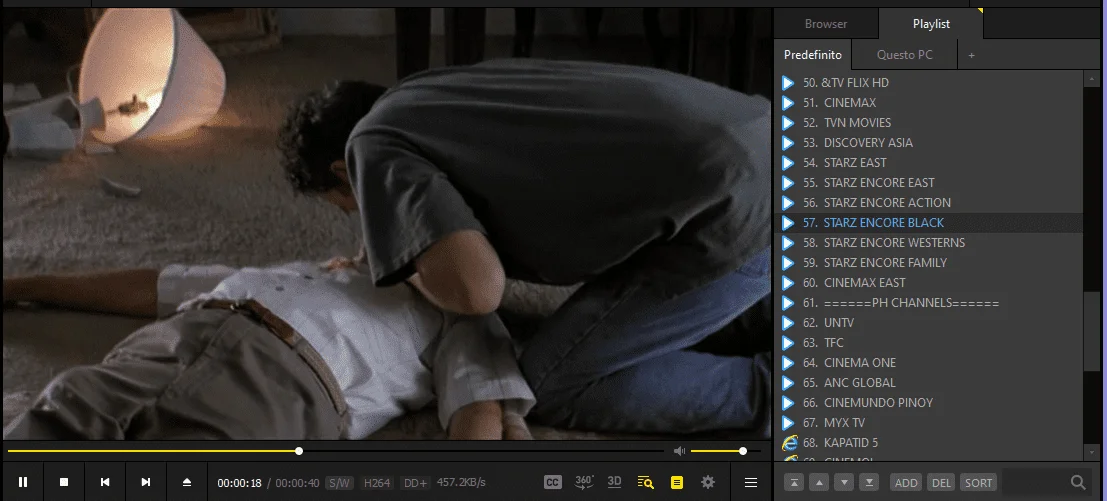The width and height of the screenshot is (1107, 501).
Task: Click the volume slider handle
Action: pos(743,451)
